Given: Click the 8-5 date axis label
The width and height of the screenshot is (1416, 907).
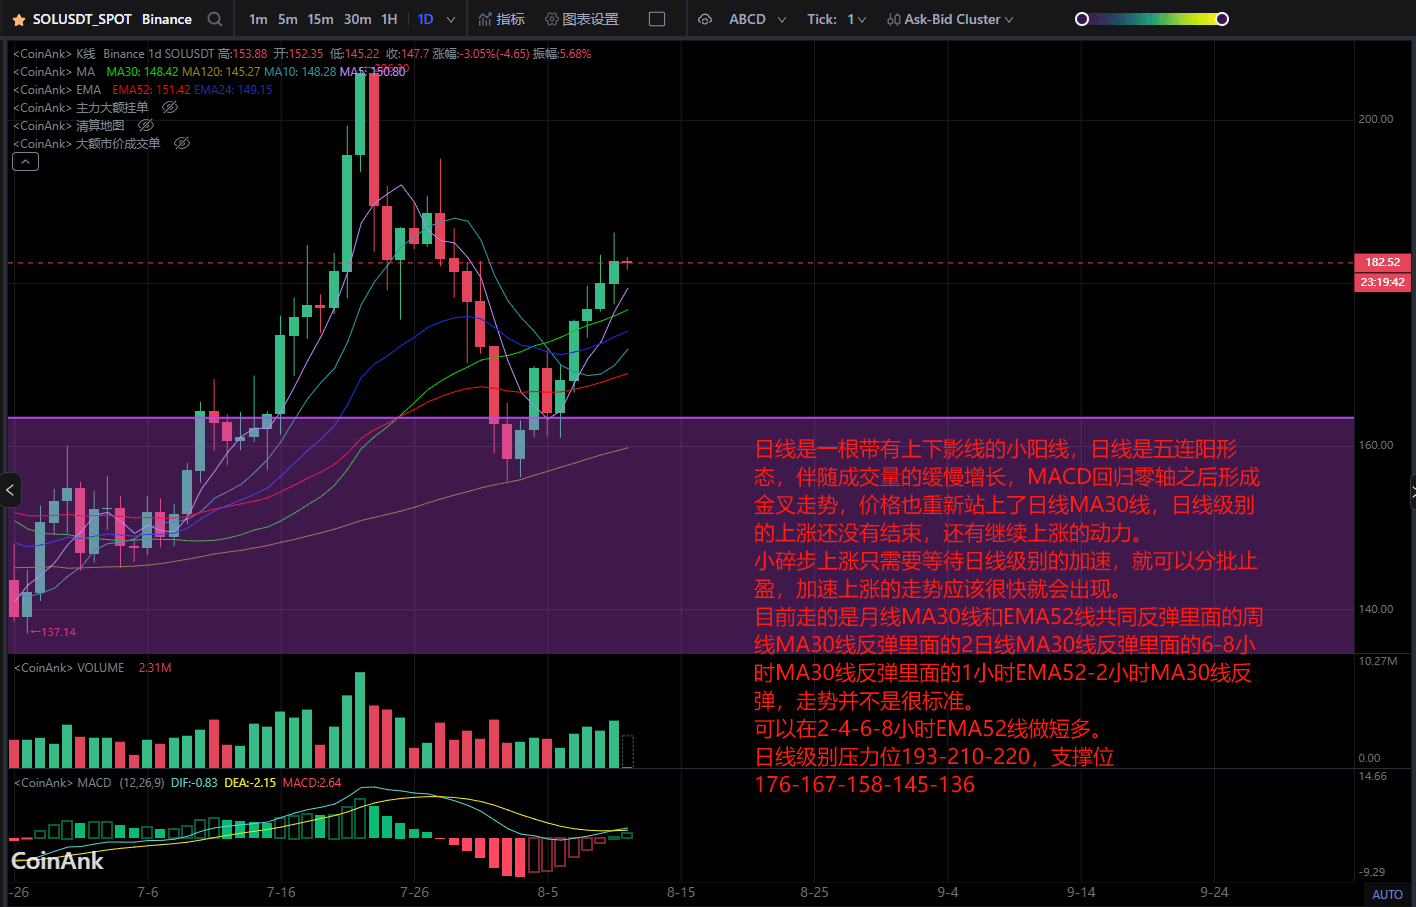Looking at the screenshot, I should (x=548, y=892).
